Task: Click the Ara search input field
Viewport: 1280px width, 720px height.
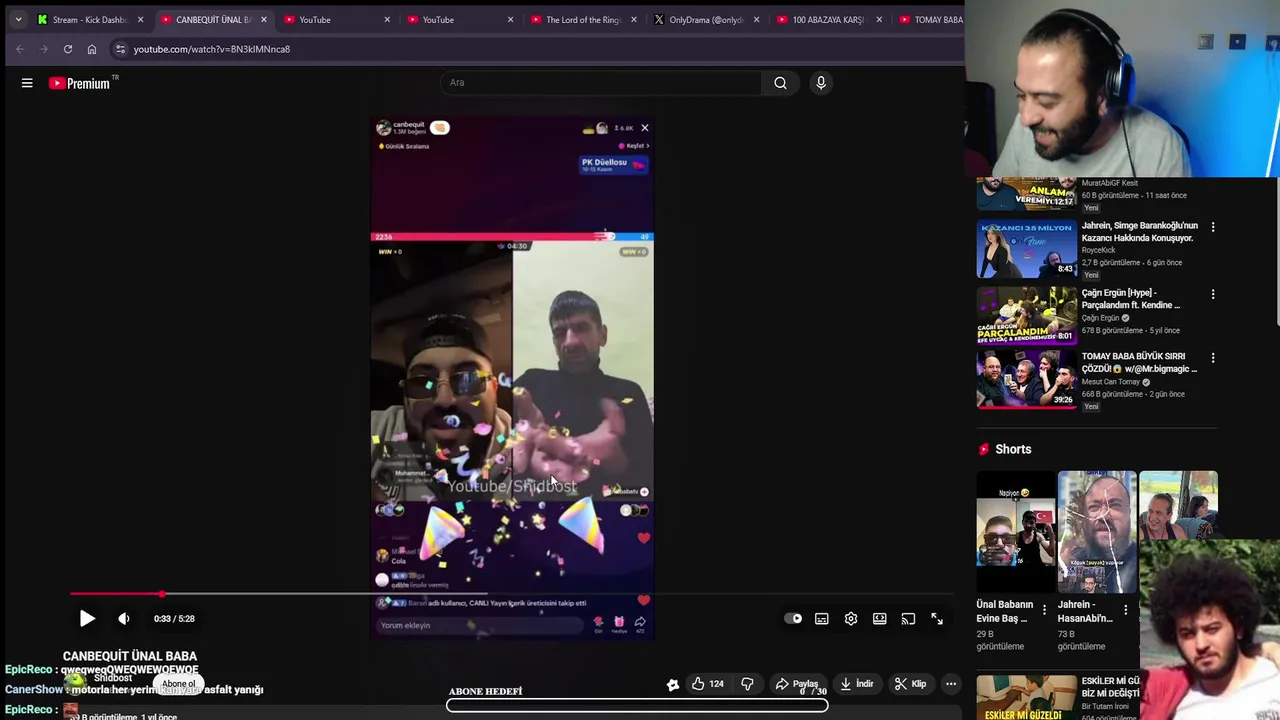Action: [x=600, y=83]
